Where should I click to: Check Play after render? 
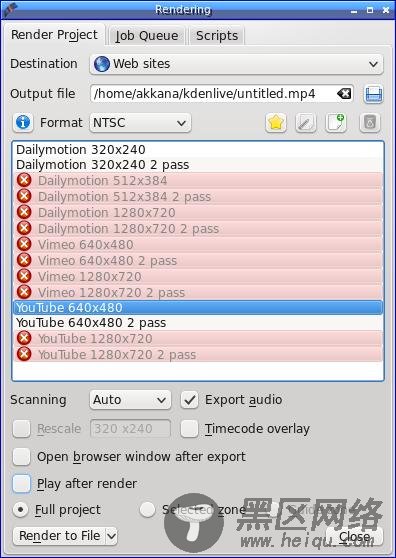[21, 484]
